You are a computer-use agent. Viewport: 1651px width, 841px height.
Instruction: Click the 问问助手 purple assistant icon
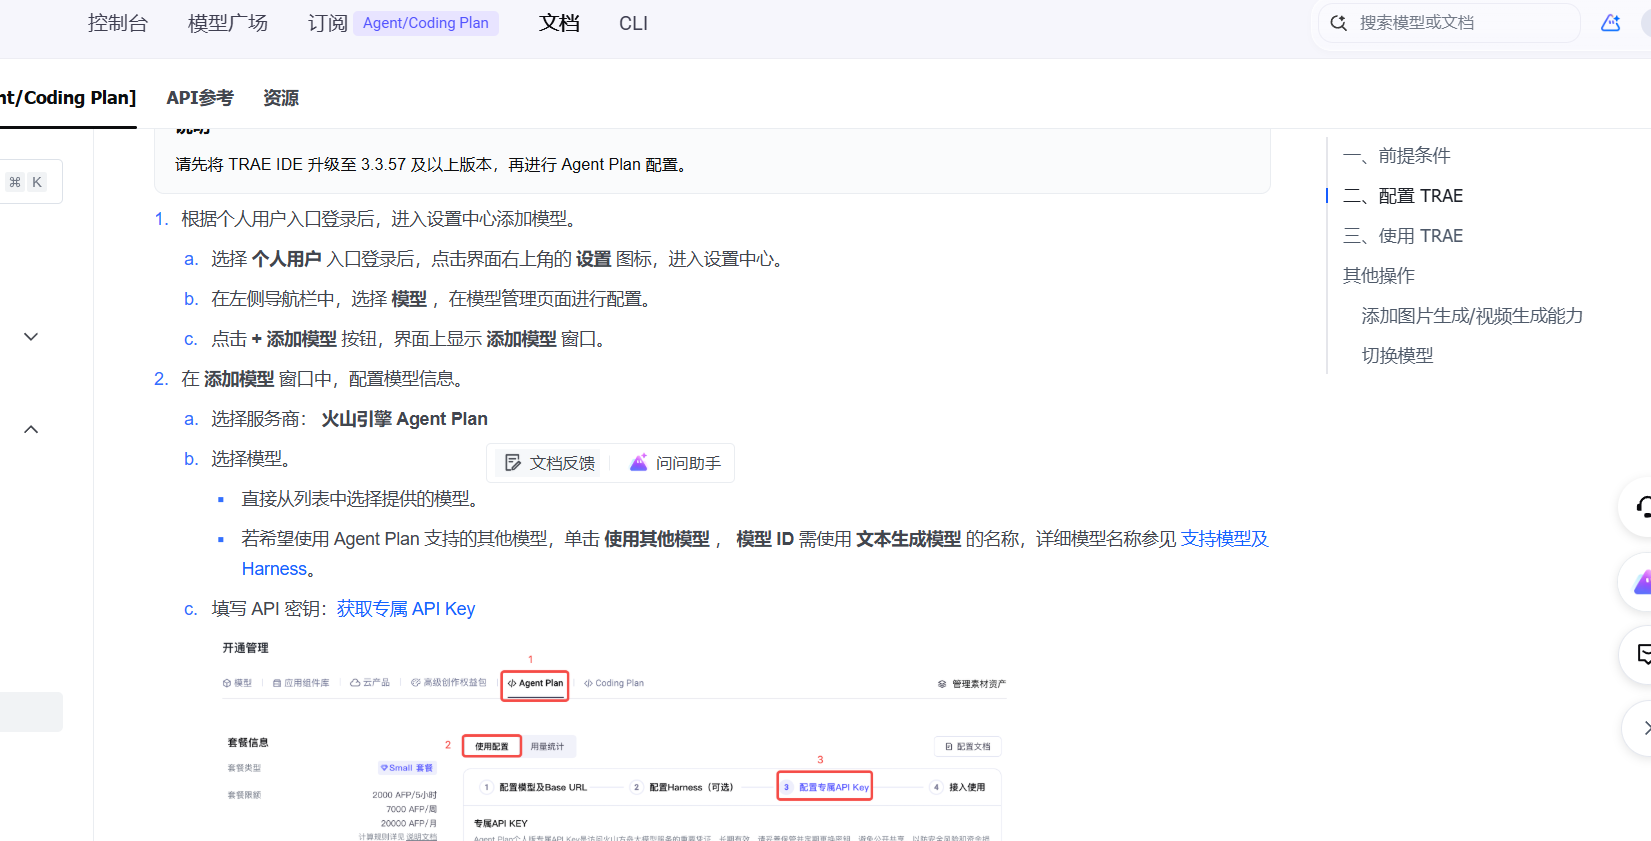pyautogui.click(x=638, y=463)
